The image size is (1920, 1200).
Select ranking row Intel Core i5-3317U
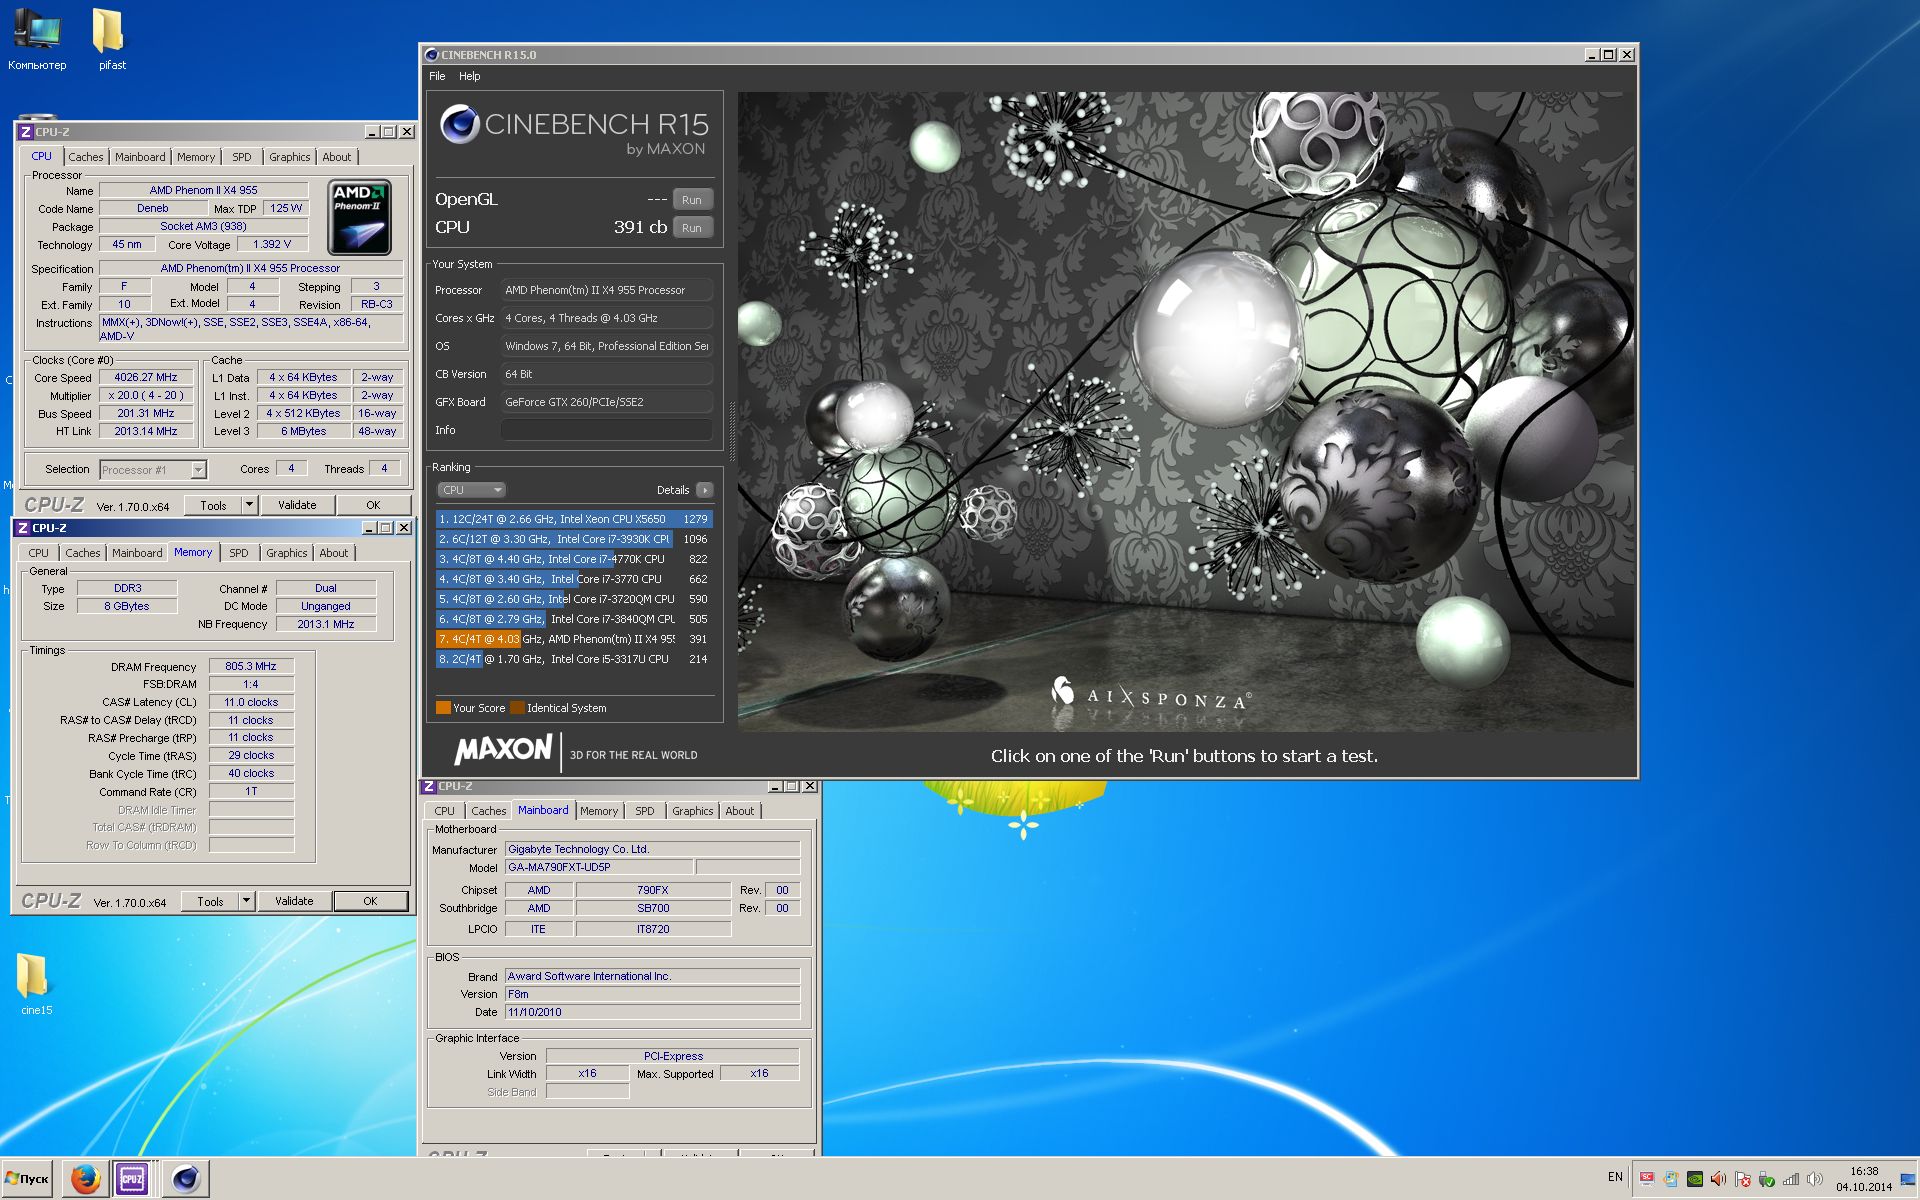click(574, 659)
